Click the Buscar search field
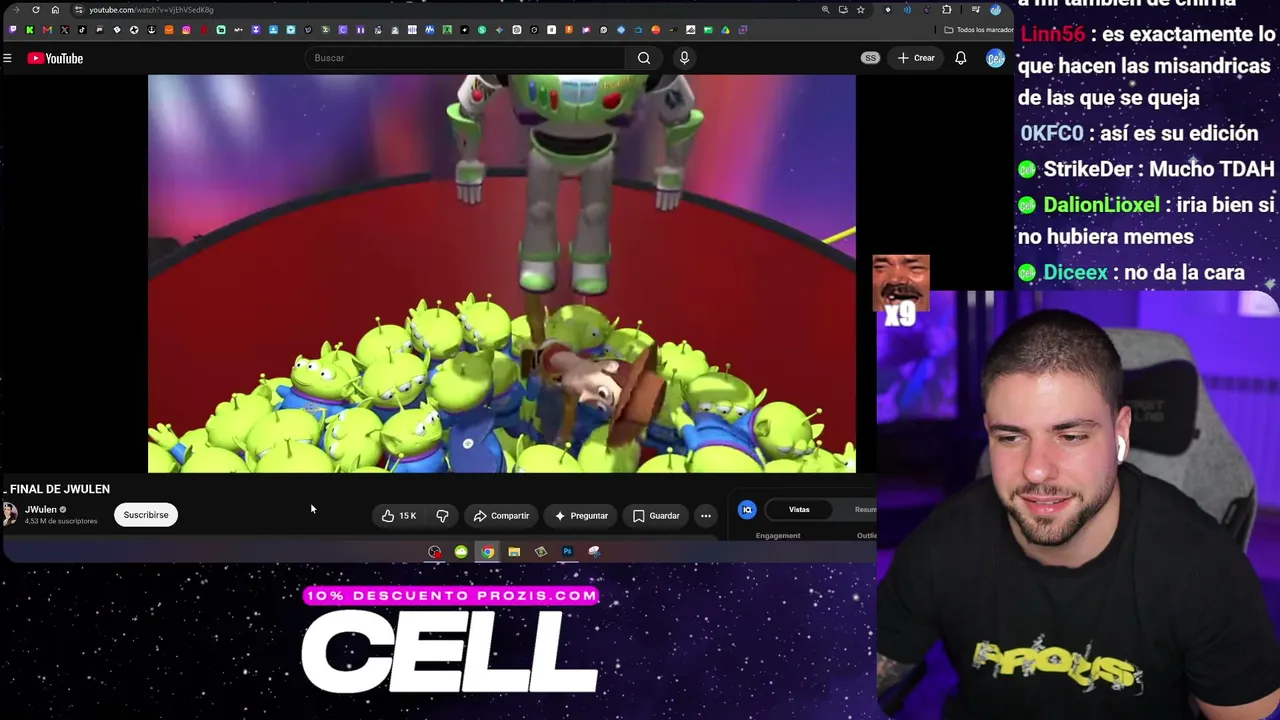Image resolution: width=1280 pixels, height=720 pixels. coord(467,58)
